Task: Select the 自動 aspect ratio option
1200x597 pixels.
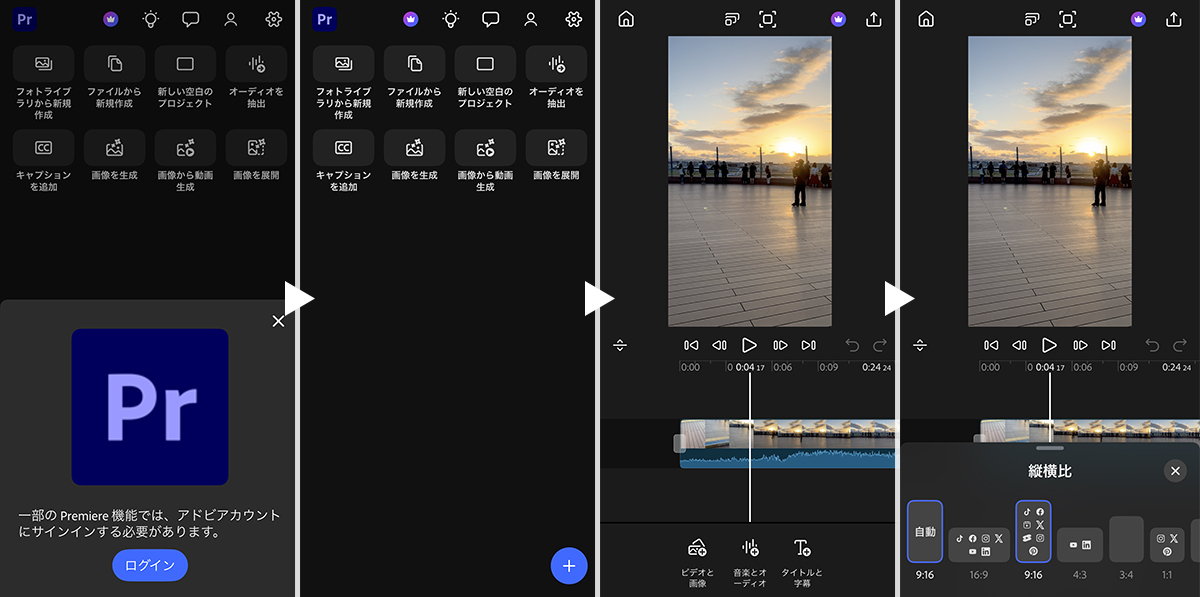Action: (x=925, y=532)
